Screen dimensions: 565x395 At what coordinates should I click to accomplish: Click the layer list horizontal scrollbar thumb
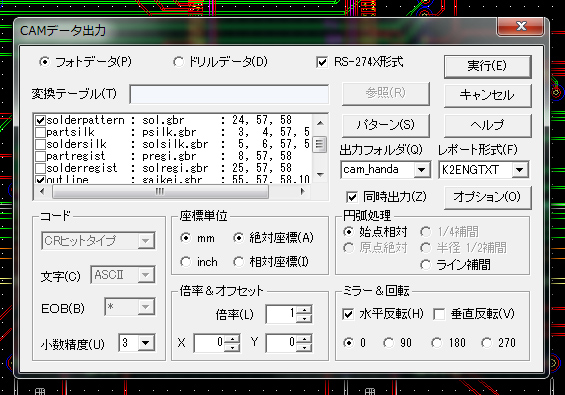(160, 191)
